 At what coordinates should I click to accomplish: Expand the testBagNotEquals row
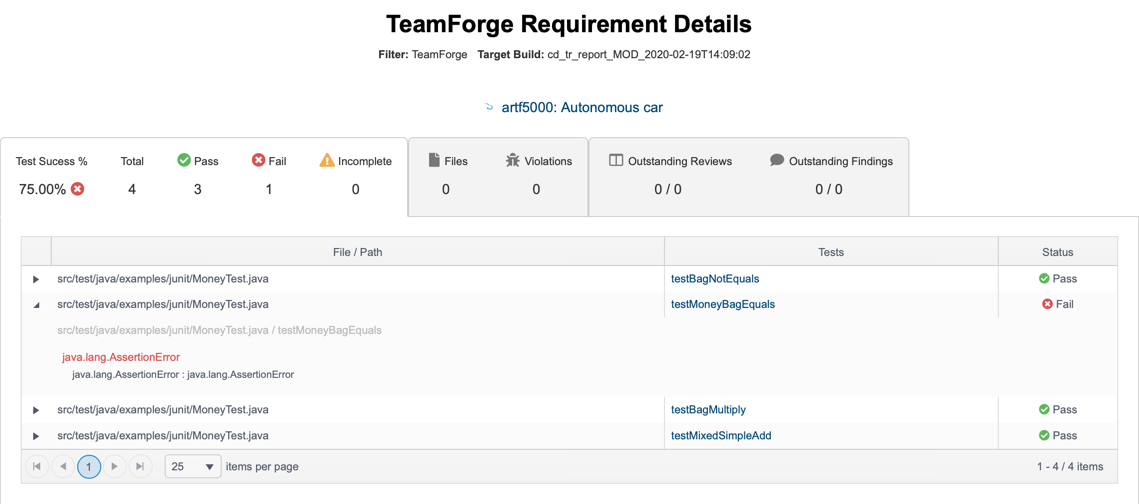[36, 279]
